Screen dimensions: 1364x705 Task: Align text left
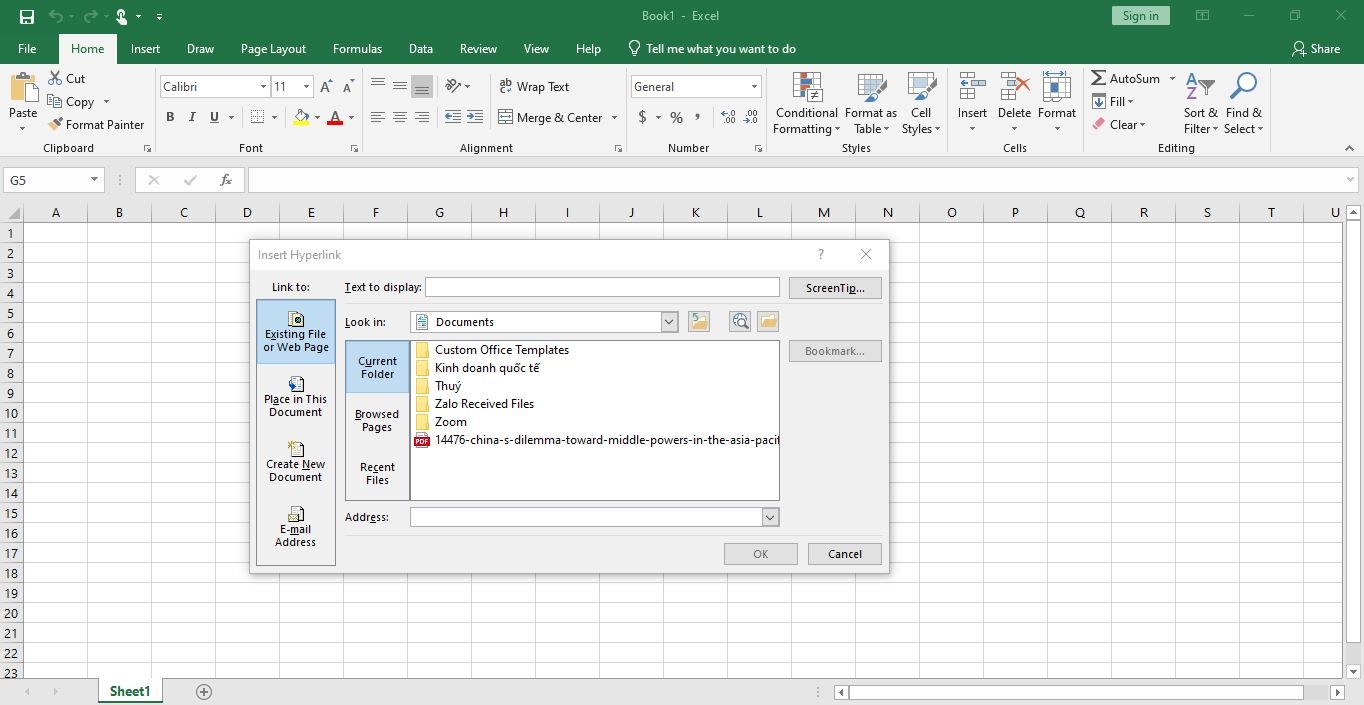[x=377, y=117]
